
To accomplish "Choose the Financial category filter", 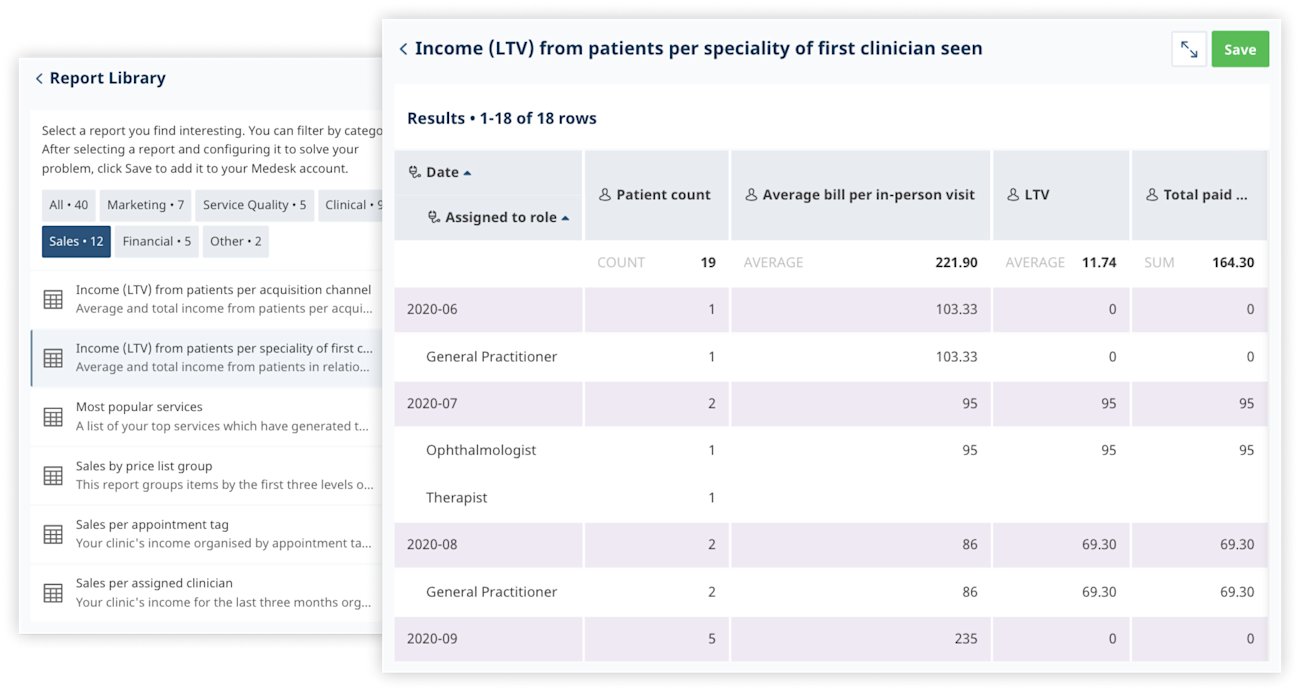I will 156,241.
